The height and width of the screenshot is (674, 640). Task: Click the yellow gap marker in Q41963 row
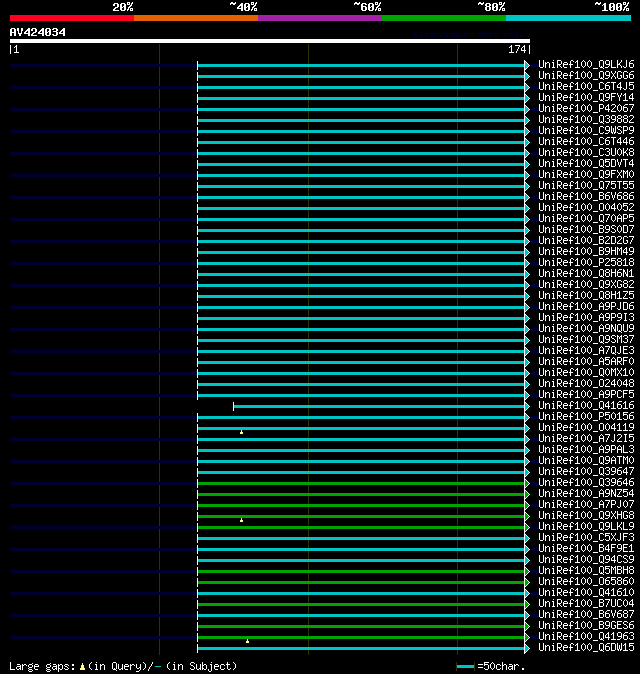(248, 641)
